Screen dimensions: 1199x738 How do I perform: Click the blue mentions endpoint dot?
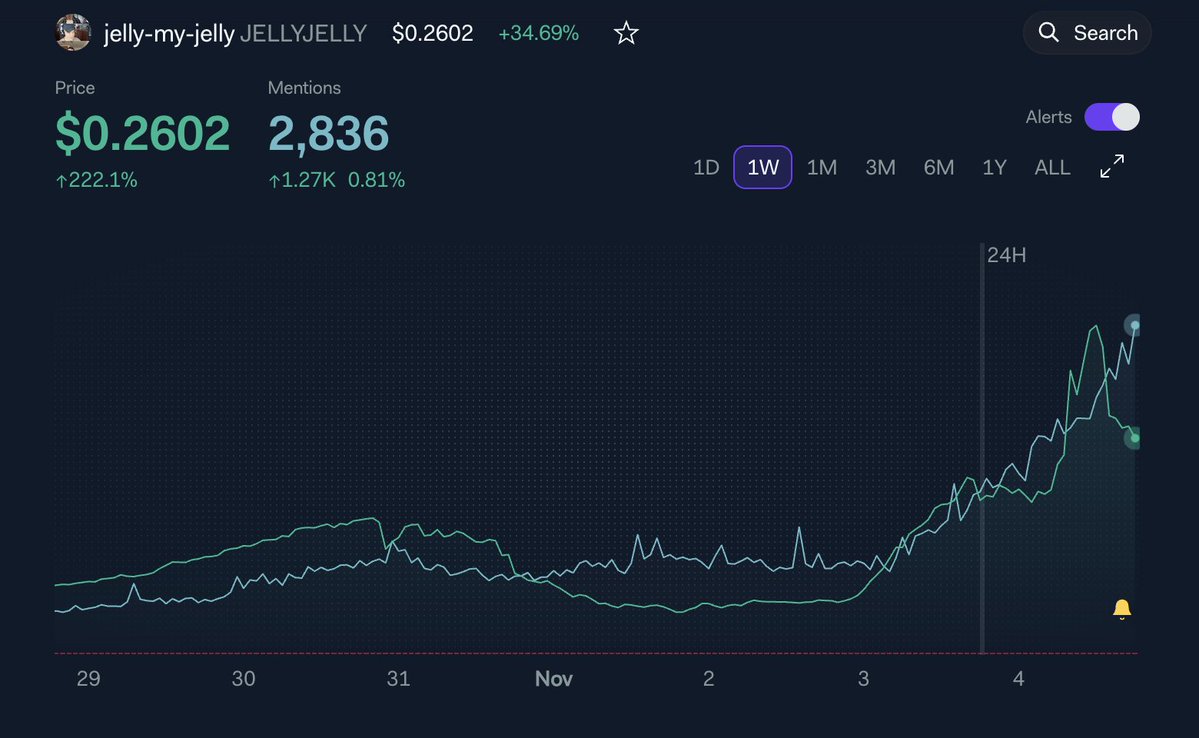[1134, 325]
